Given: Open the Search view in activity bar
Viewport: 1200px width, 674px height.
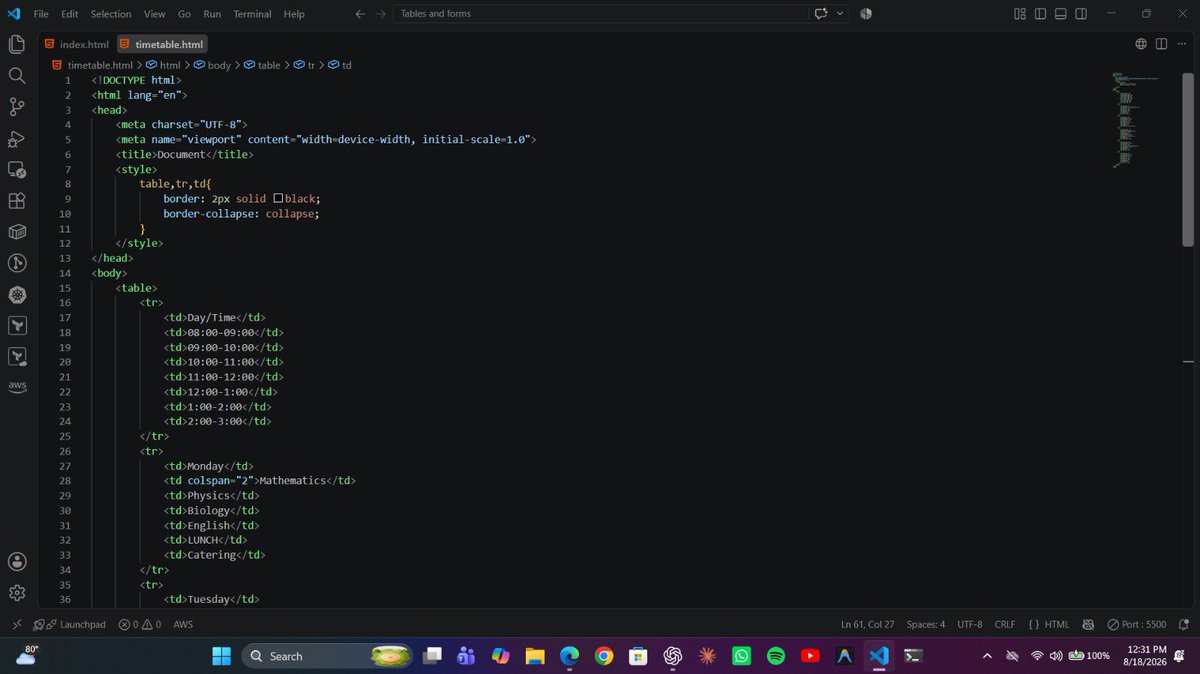Looking at the screenshot, I should [x=17, y=75].
